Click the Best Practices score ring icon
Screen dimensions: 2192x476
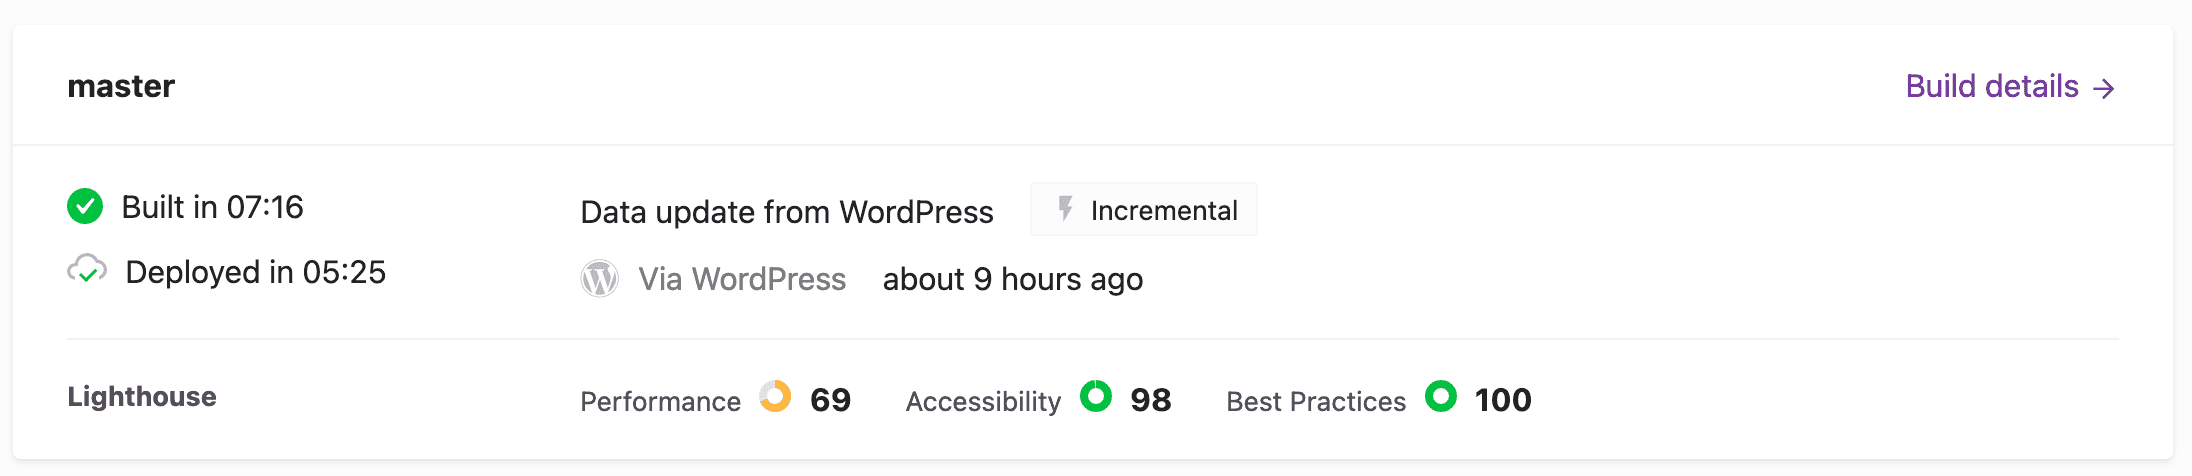1441,397
